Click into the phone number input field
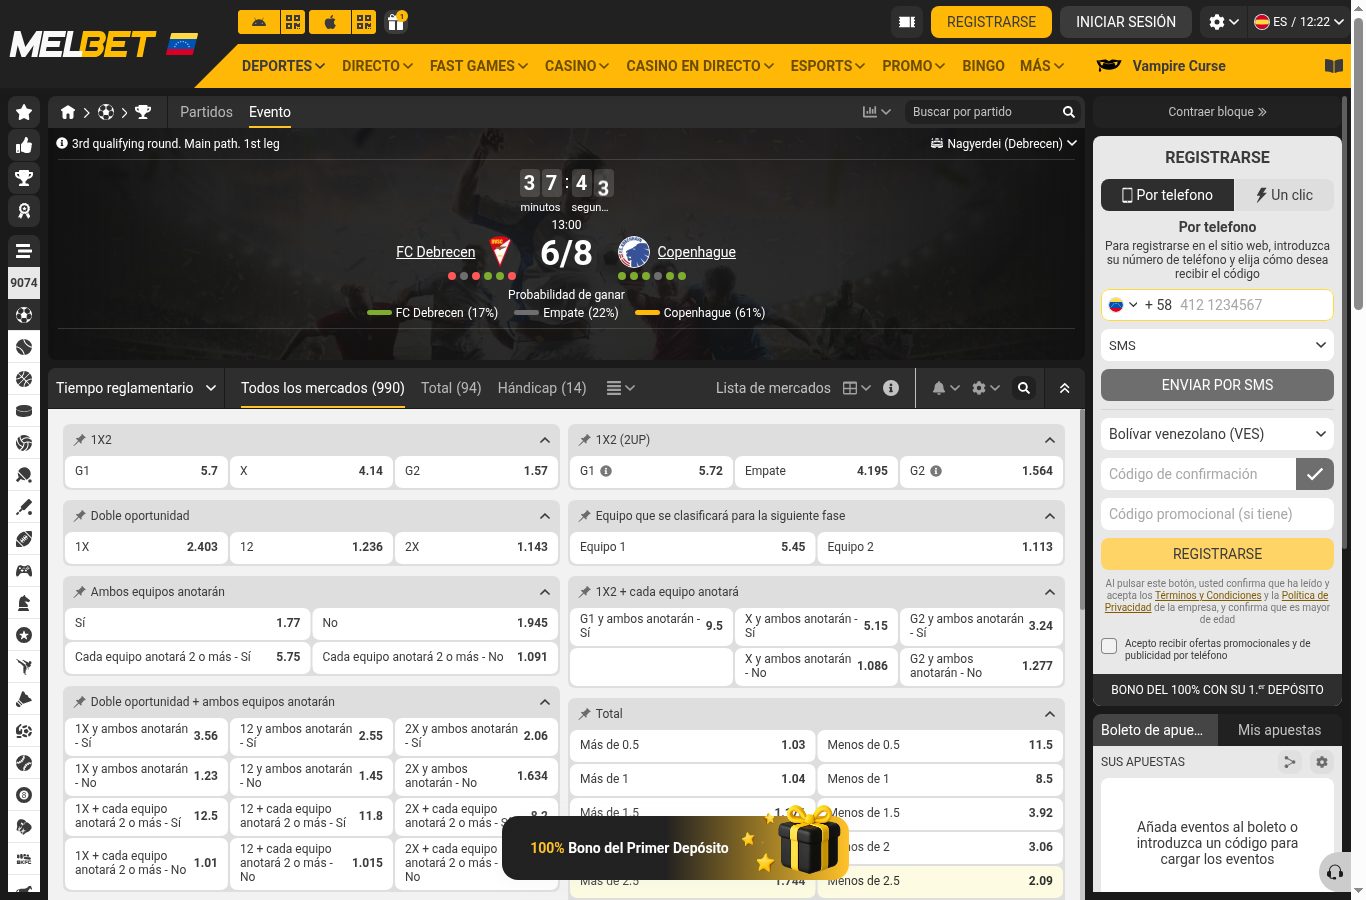This screenshot has width=1366, height=900. click(x=1253, y=305)
